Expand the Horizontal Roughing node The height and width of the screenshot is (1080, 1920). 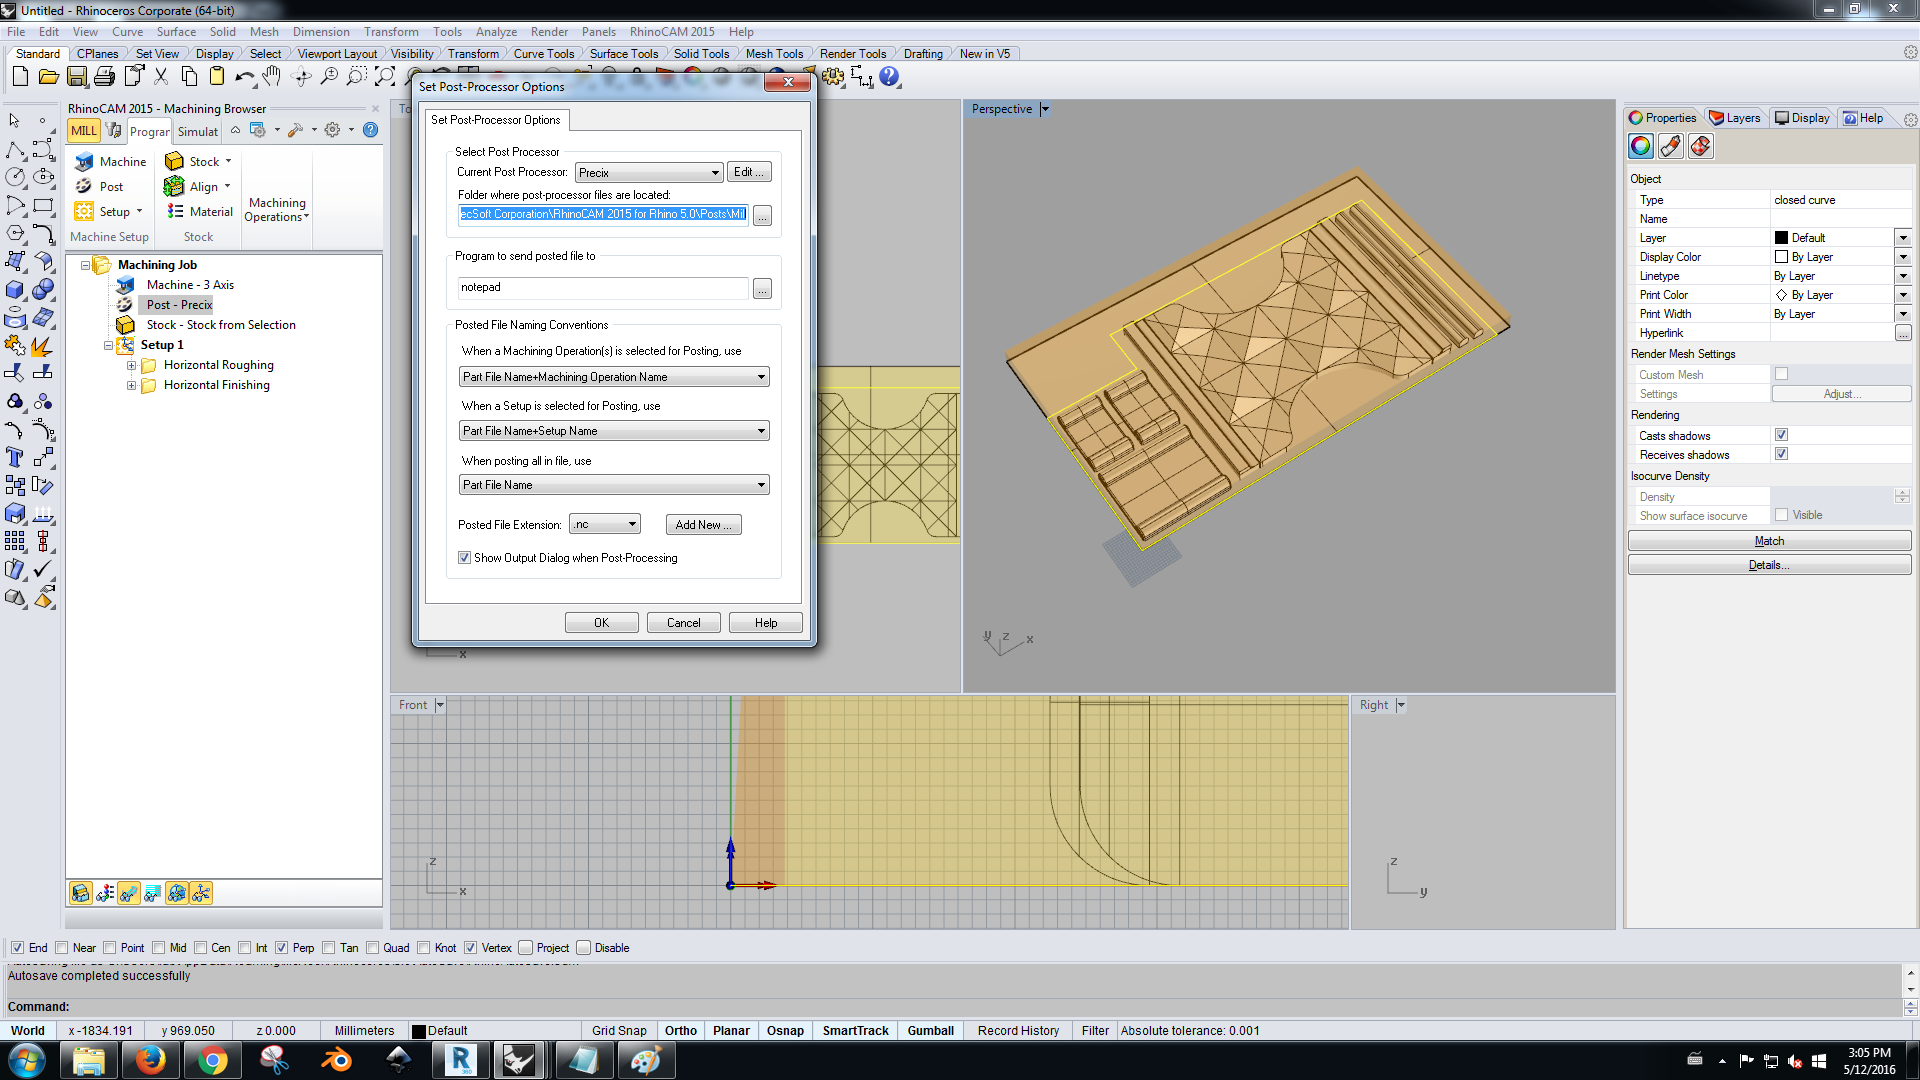131,365
